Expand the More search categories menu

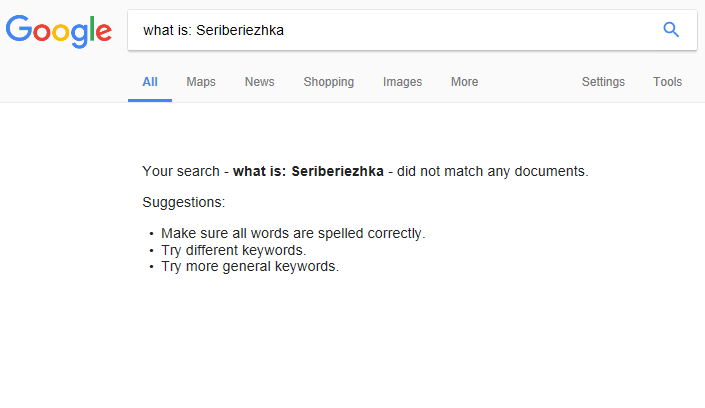tap(464, 82)
